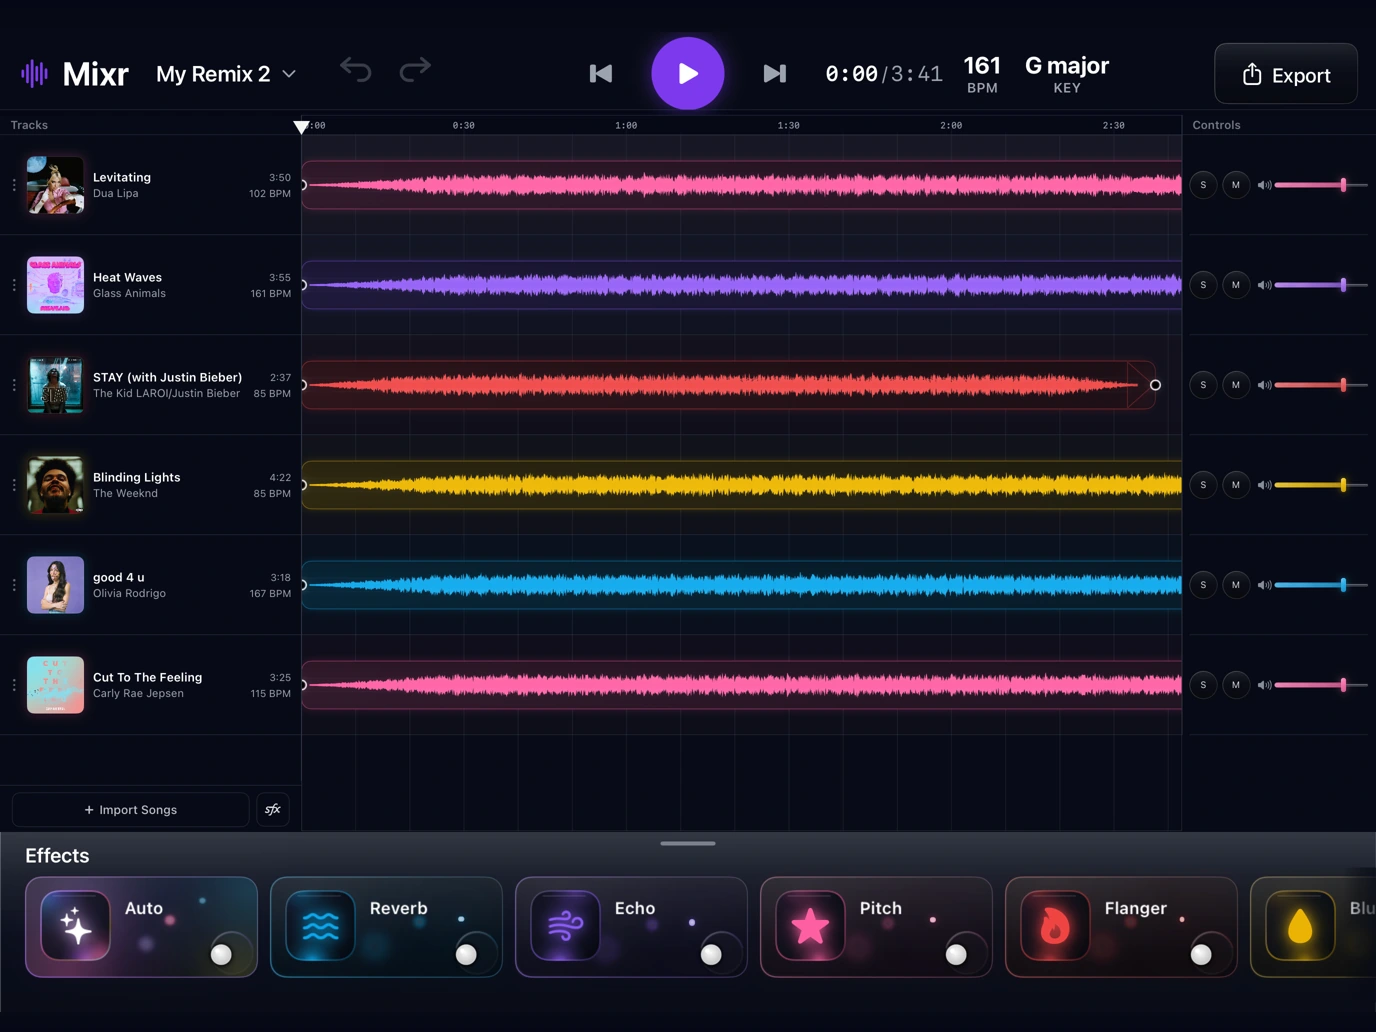Image resolution: width=1376 pixels, height=1032 pixels.
Task: Click the Mixr waveform logo icon
Action: [x=34, y=73]
